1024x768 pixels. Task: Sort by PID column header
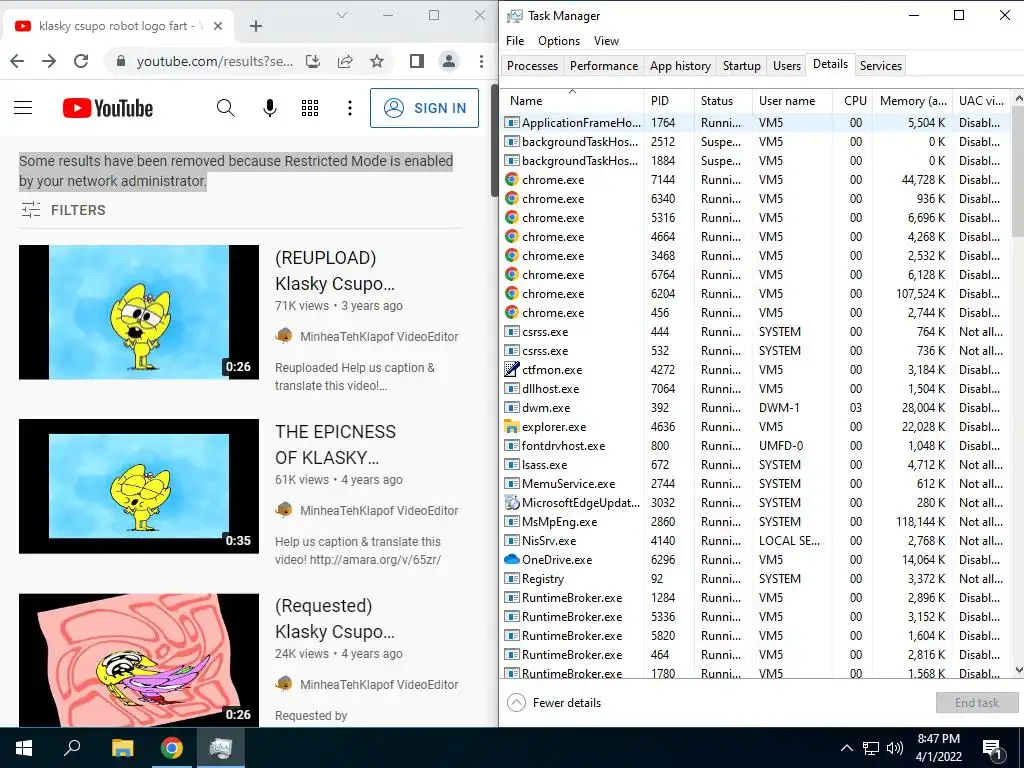(669, 101)
